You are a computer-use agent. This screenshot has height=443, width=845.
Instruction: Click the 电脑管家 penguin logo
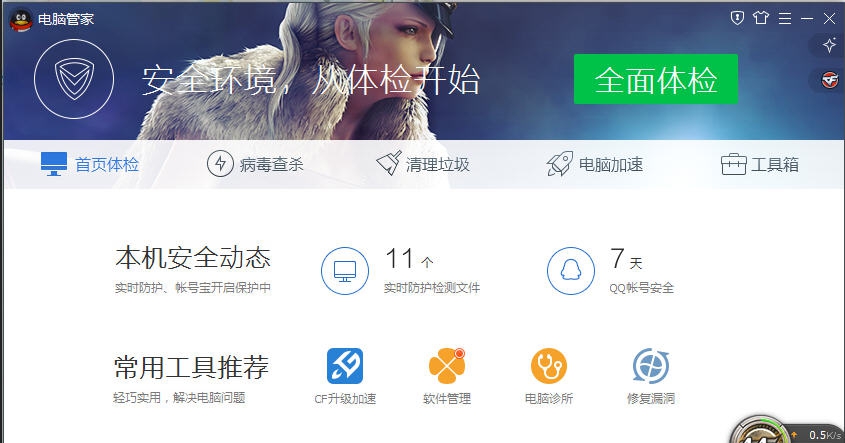21,20
